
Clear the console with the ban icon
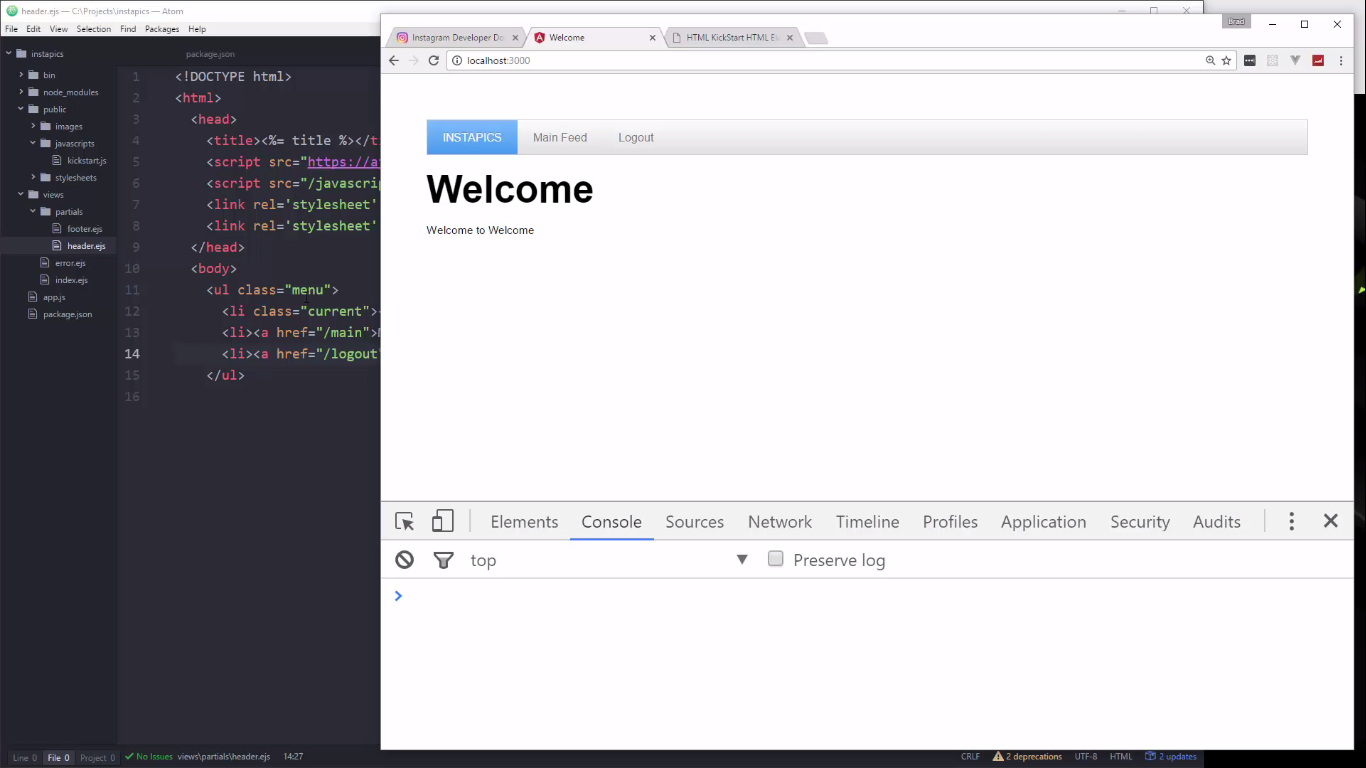point(404,560)
